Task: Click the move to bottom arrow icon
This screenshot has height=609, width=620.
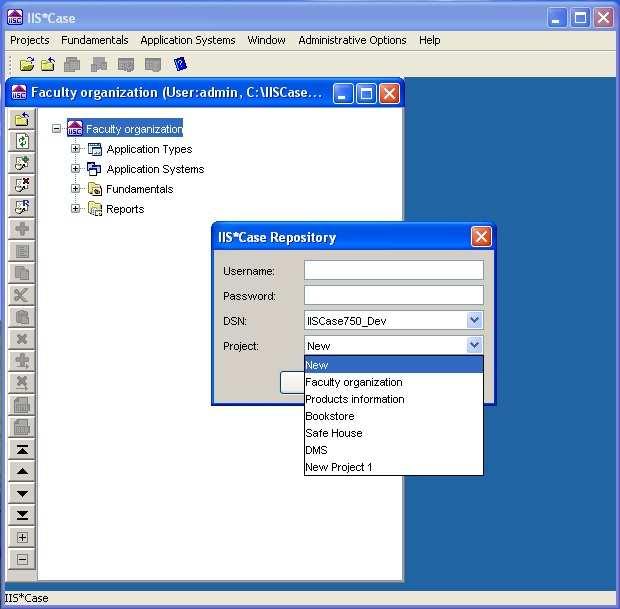Action: click(22, 515)
